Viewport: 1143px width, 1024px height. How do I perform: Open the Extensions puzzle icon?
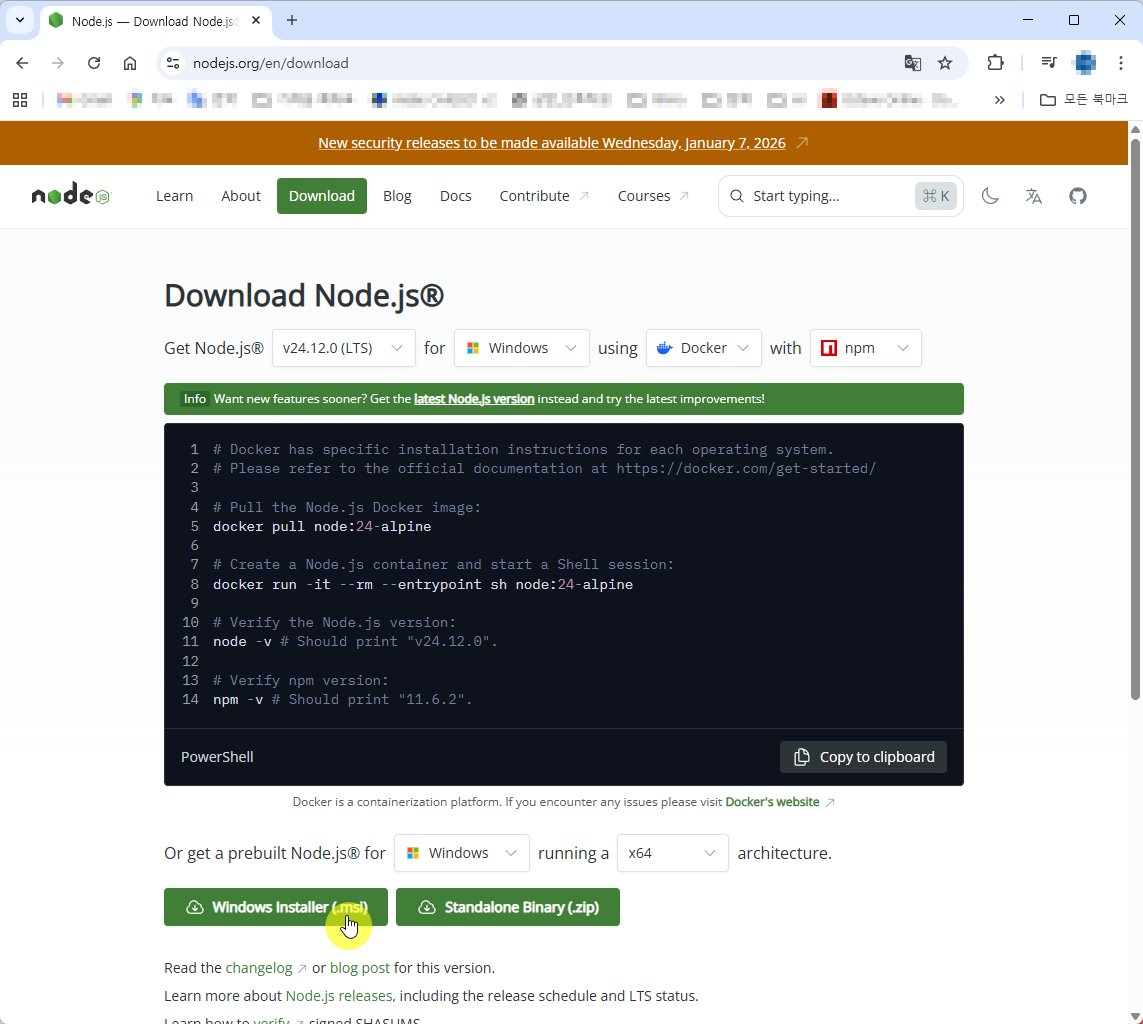tap(995, 63)
